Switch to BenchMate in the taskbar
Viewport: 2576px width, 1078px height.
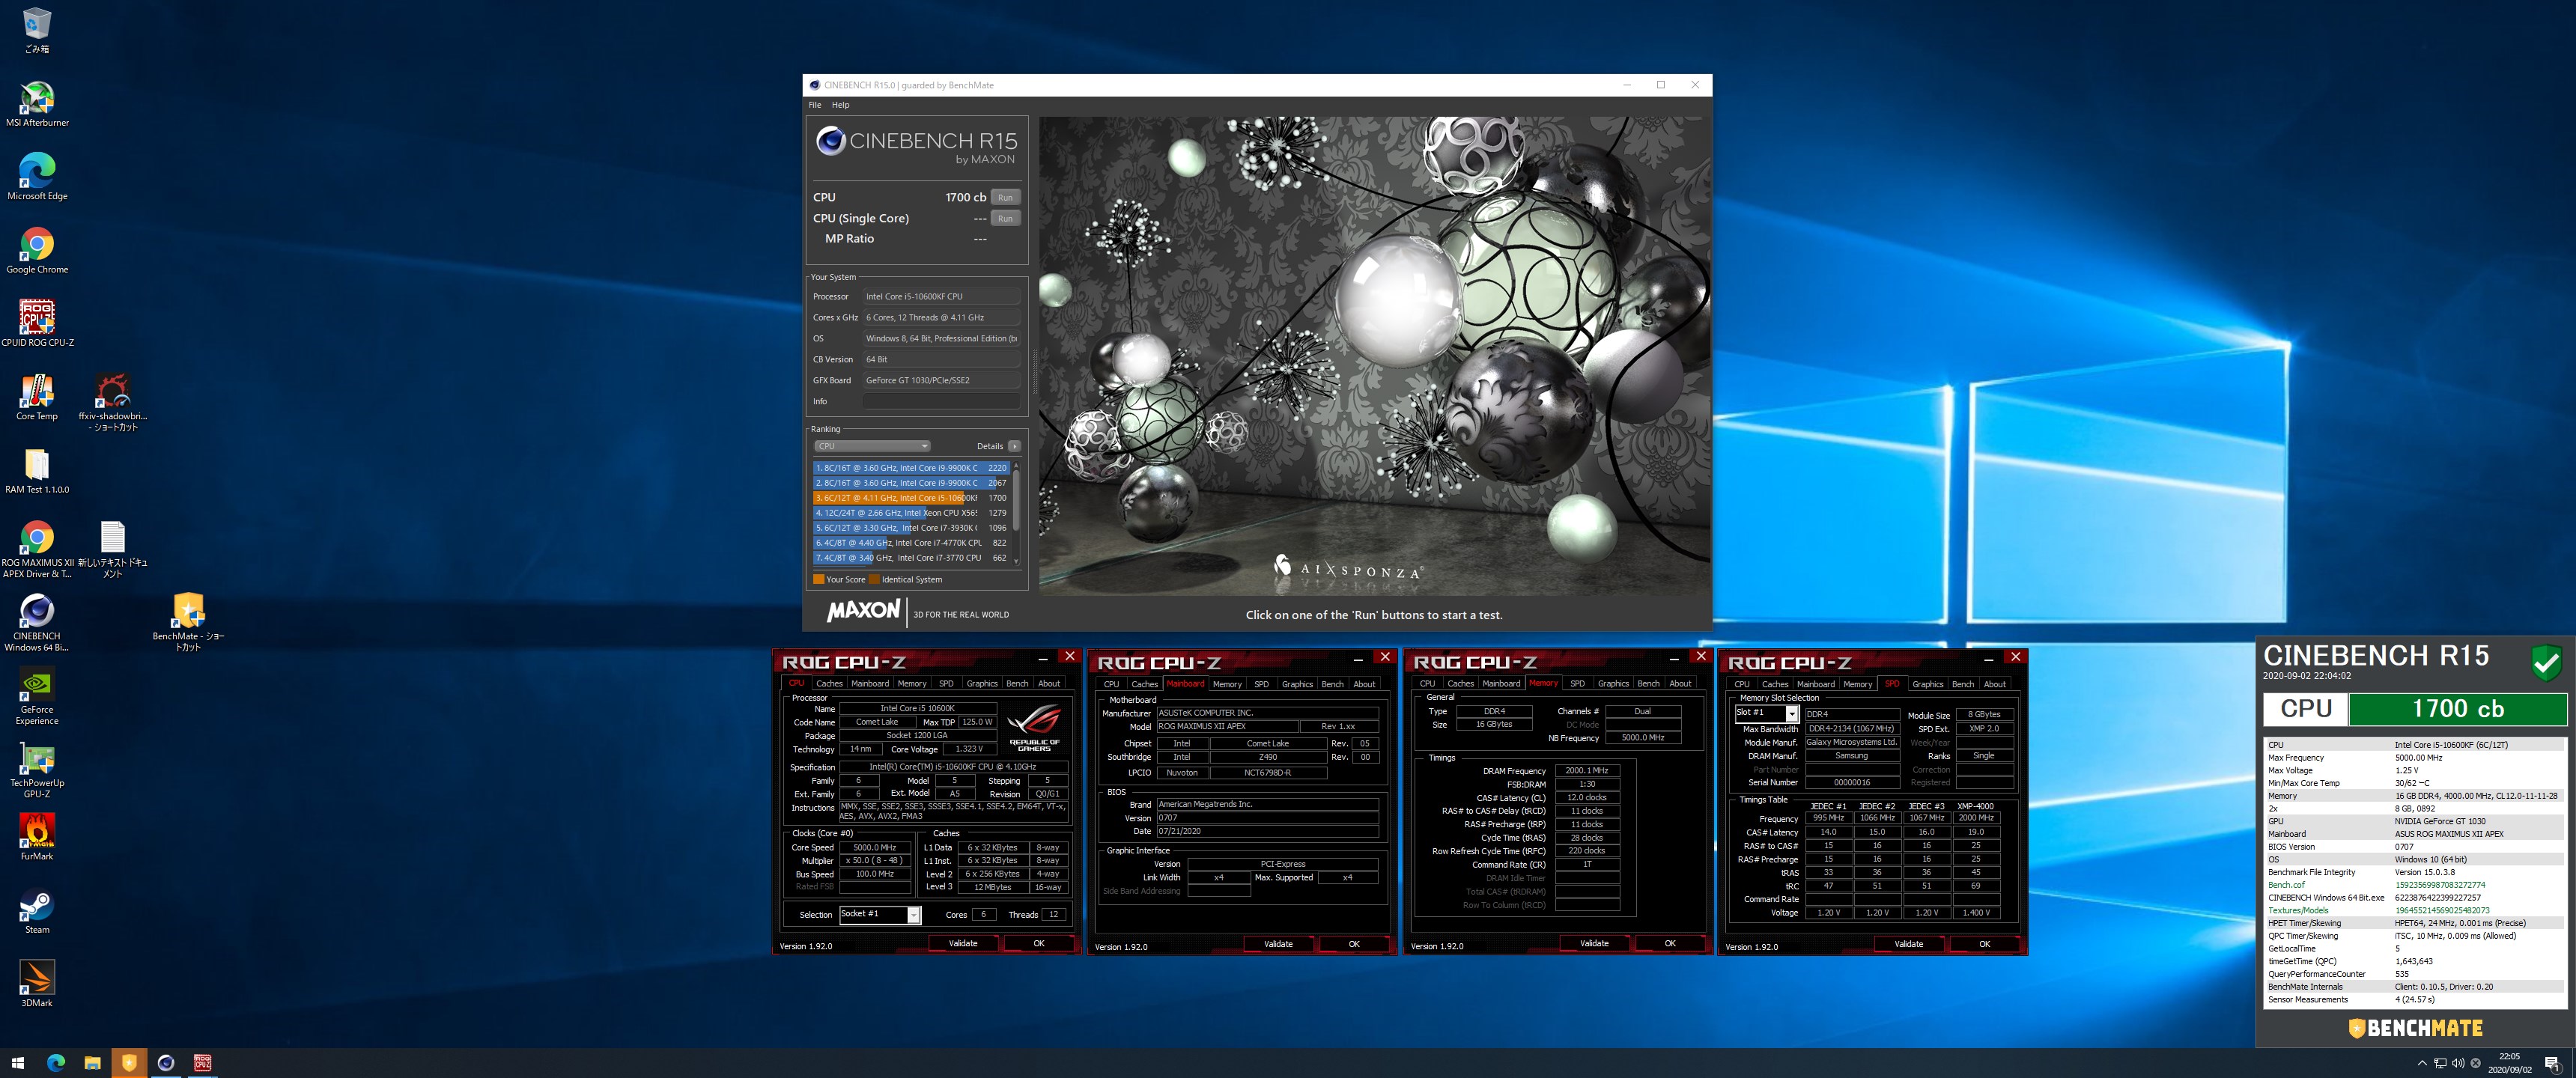(x=129, y=1062)
